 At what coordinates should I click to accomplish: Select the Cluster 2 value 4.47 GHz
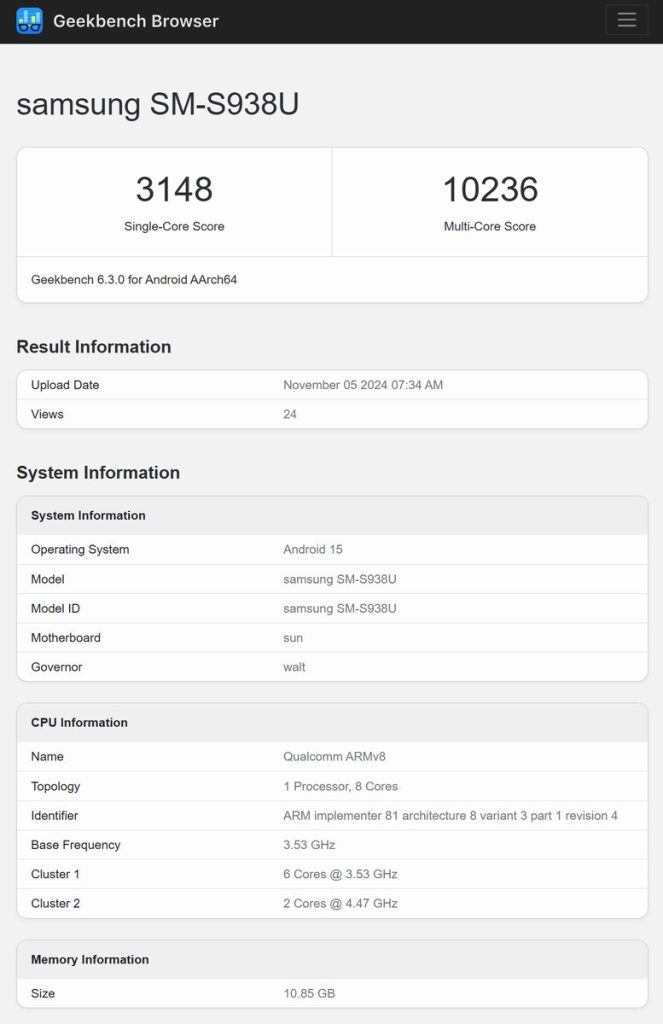340,904
